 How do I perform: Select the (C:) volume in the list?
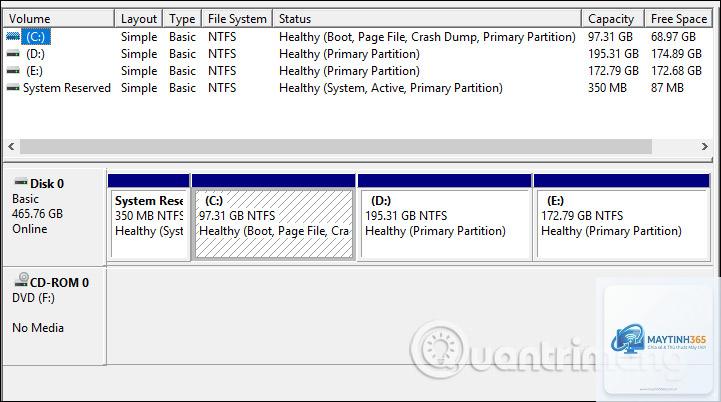(35, 37)
